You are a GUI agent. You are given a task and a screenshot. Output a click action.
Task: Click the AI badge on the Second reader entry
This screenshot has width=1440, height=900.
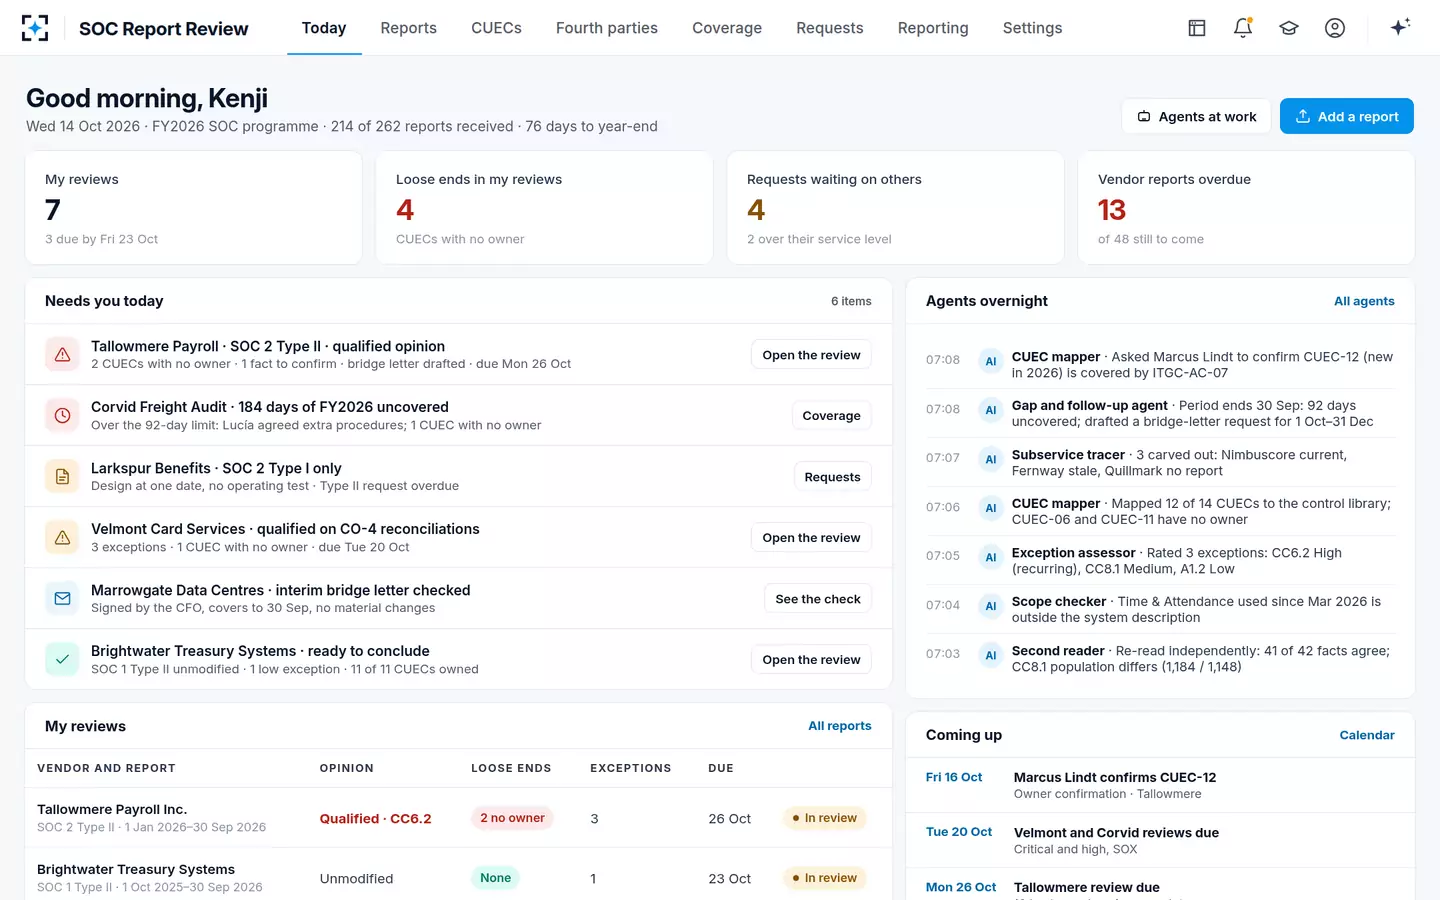coord(991,655)
